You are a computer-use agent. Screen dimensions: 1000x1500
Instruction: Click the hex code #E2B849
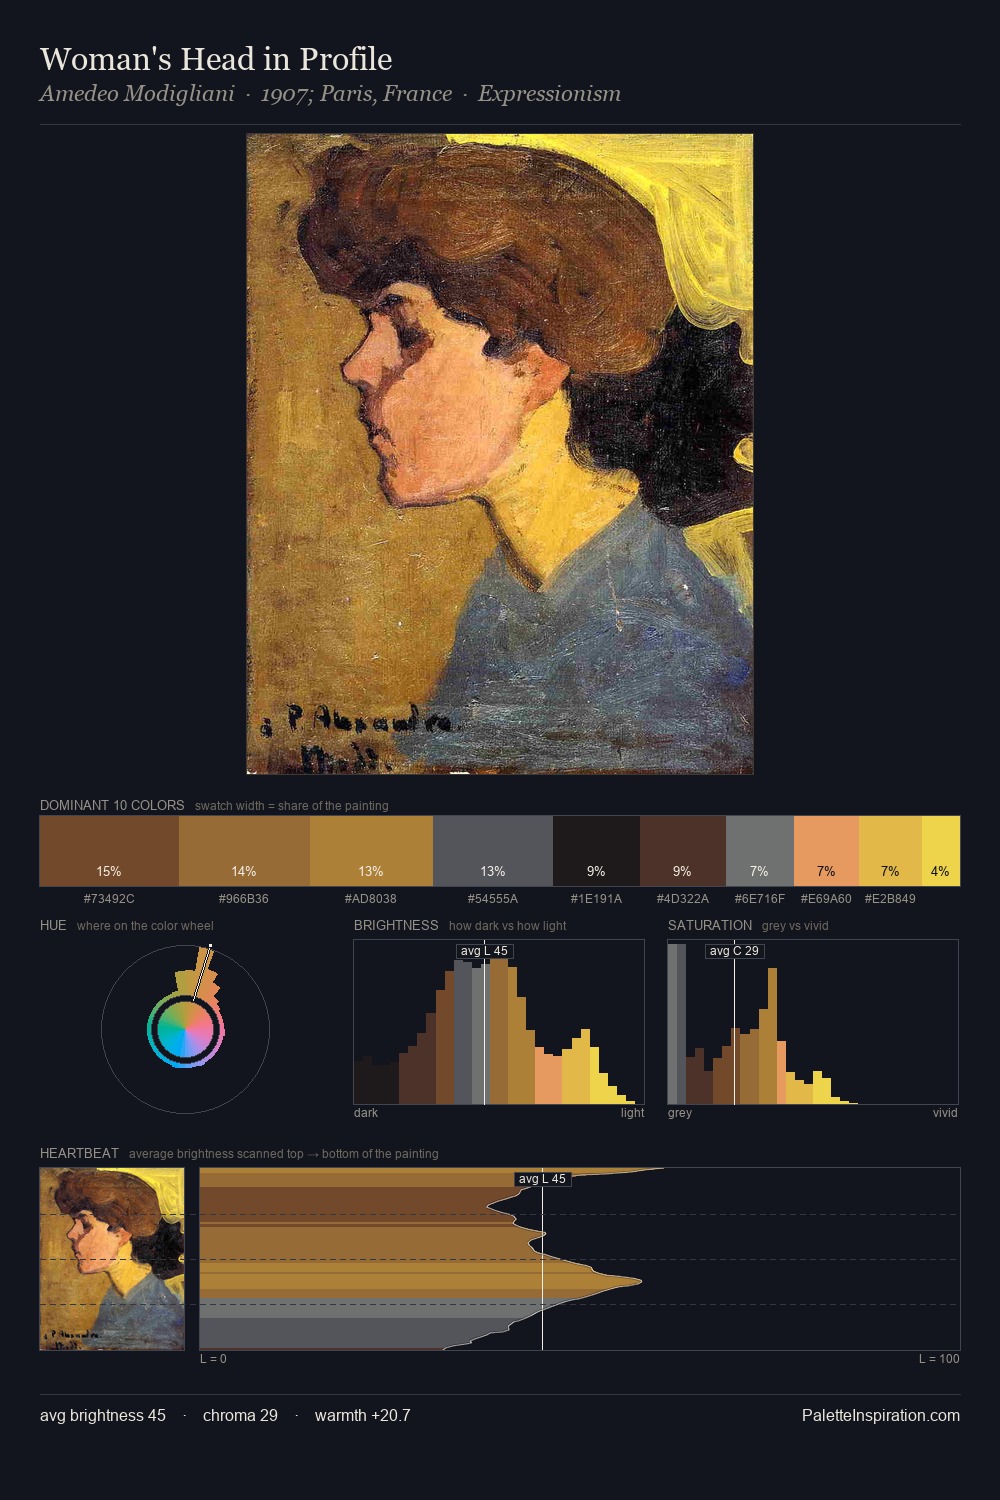coord(890,899)
